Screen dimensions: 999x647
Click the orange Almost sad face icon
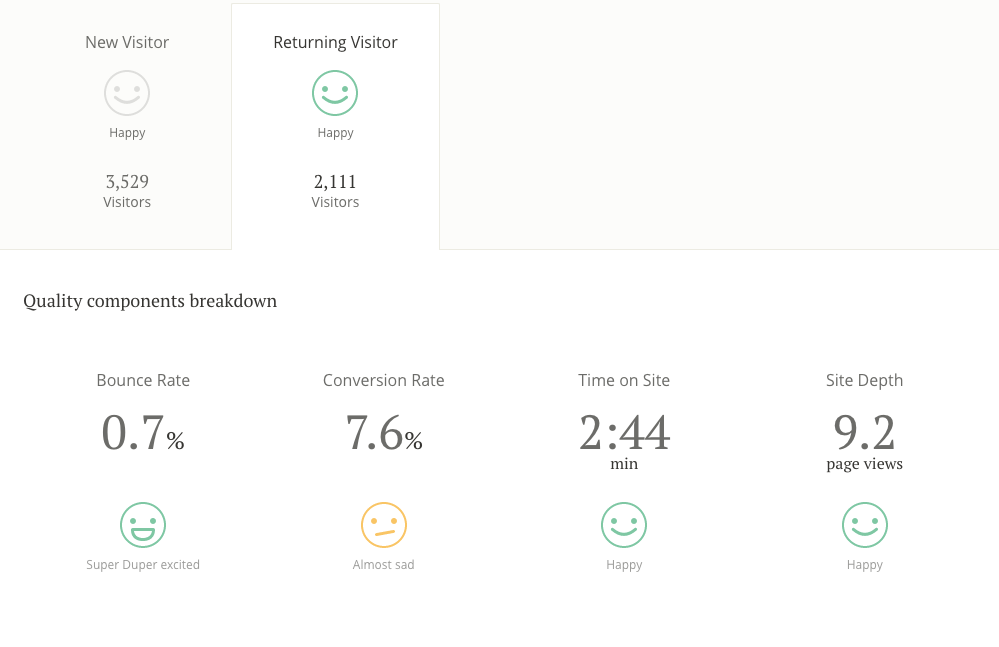(x=384, y=525)
